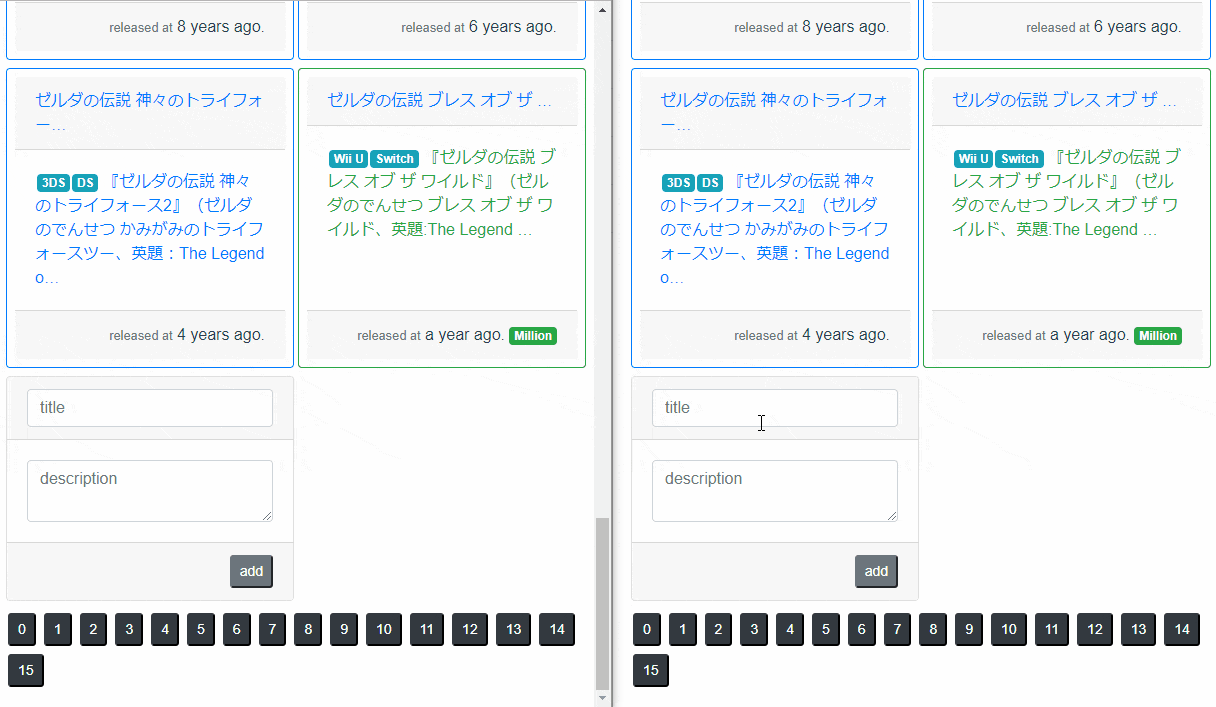Viewport: 1216px width, 707px height.
Task: Go to page 9 in the left pane
Action: coord(343,629)
